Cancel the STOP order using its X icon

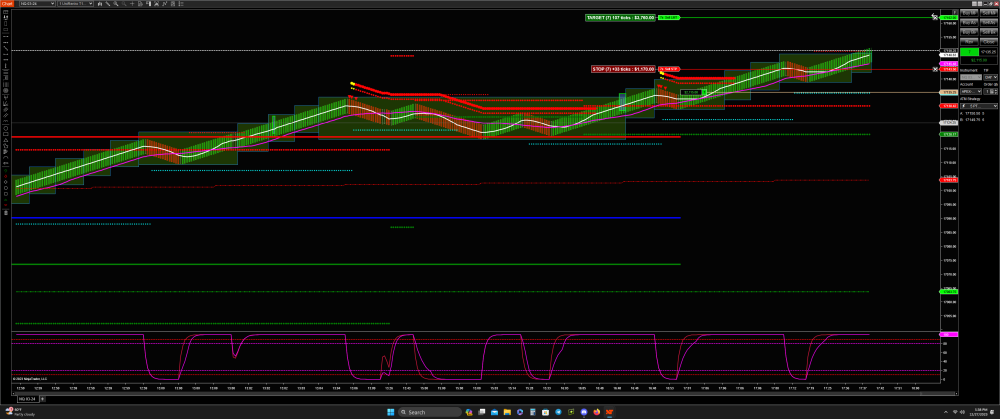point(935,69)
